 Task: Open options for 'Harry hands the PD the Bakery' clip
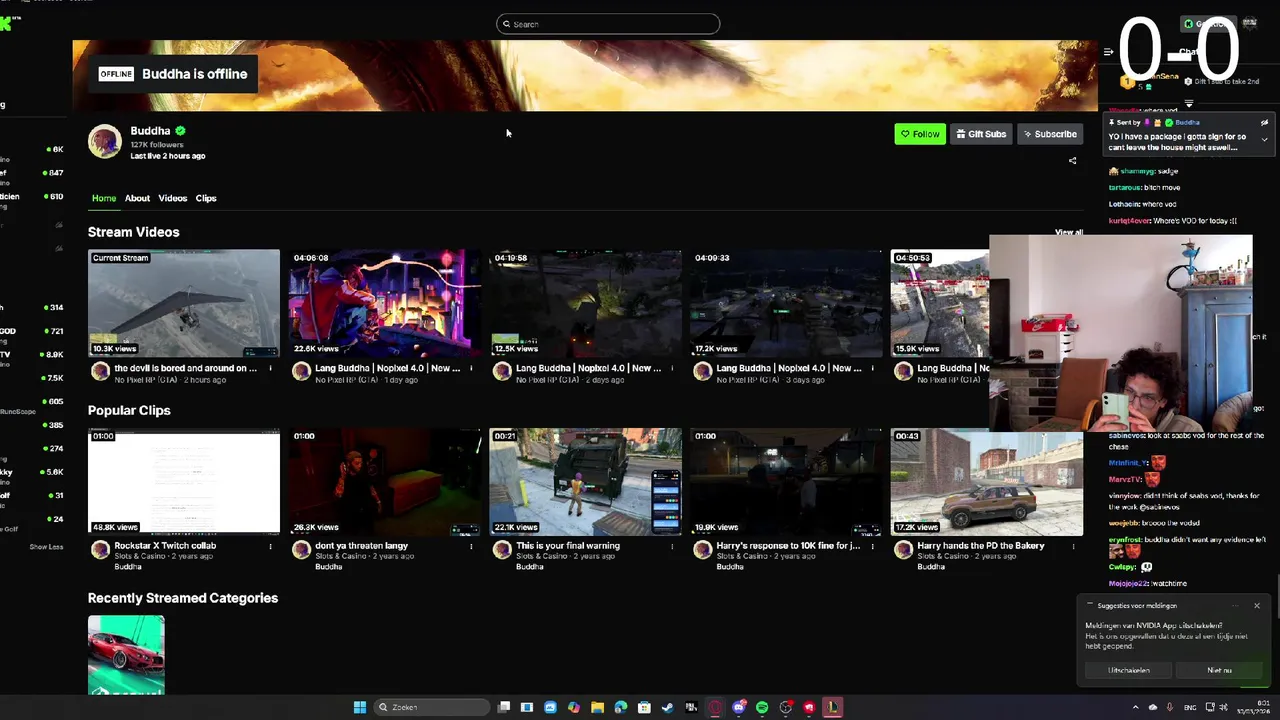click(1074, 546)
